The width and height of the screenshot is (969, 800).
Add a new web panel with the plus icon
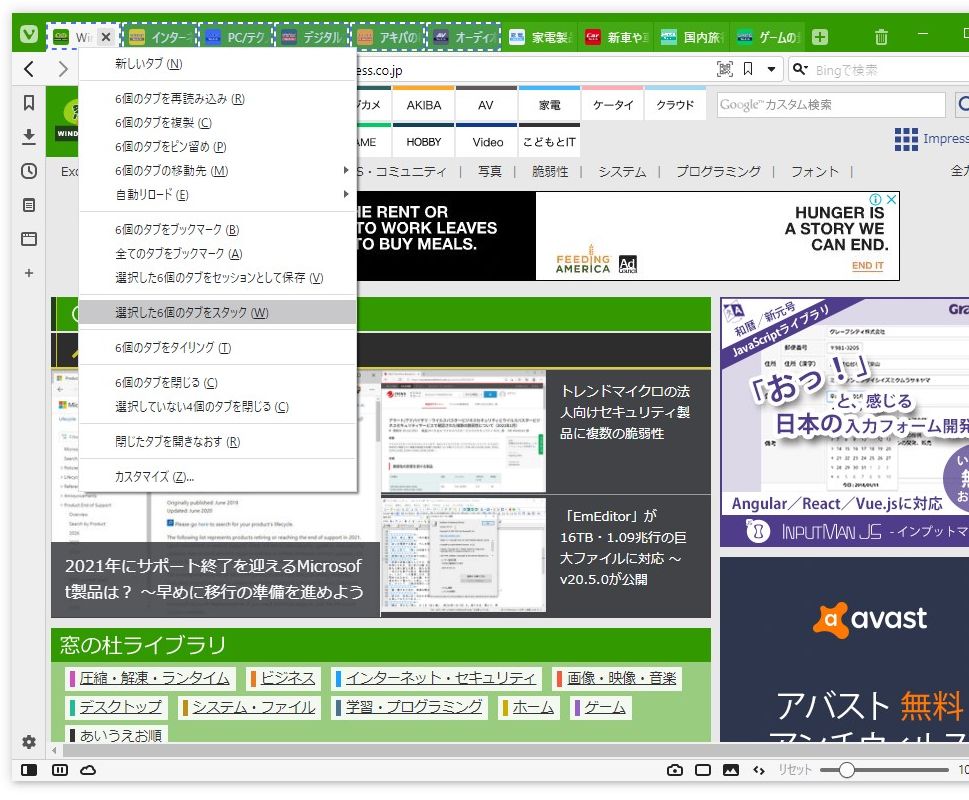28,271
